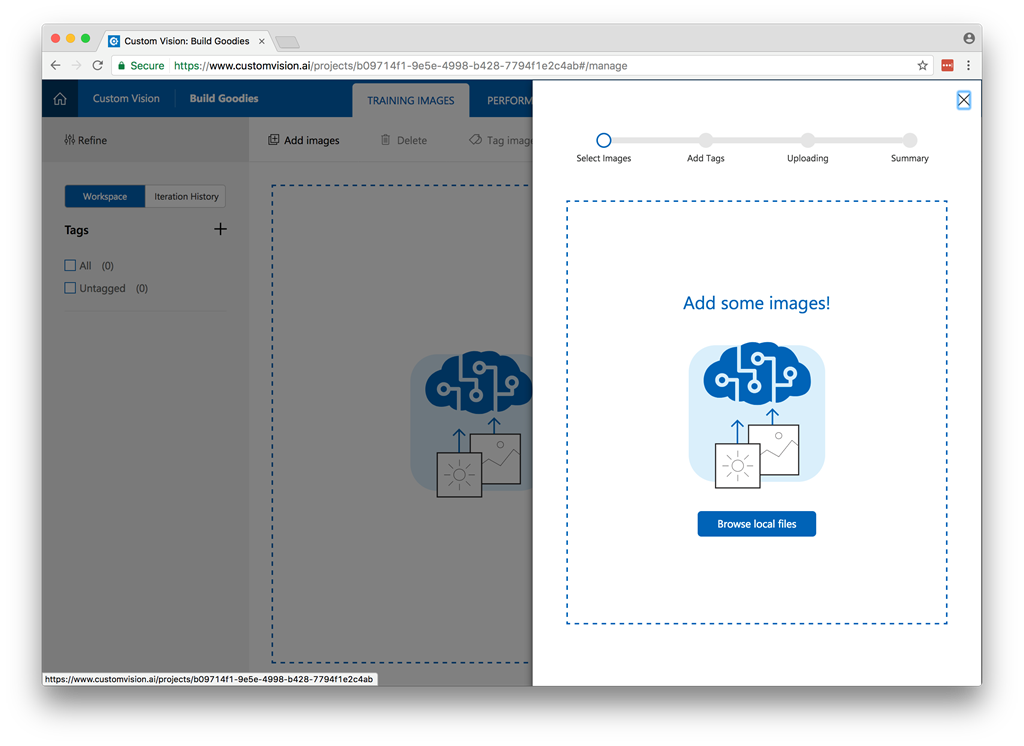Click the Refine filter icon
1024x746 pixels.
point(69,140)
